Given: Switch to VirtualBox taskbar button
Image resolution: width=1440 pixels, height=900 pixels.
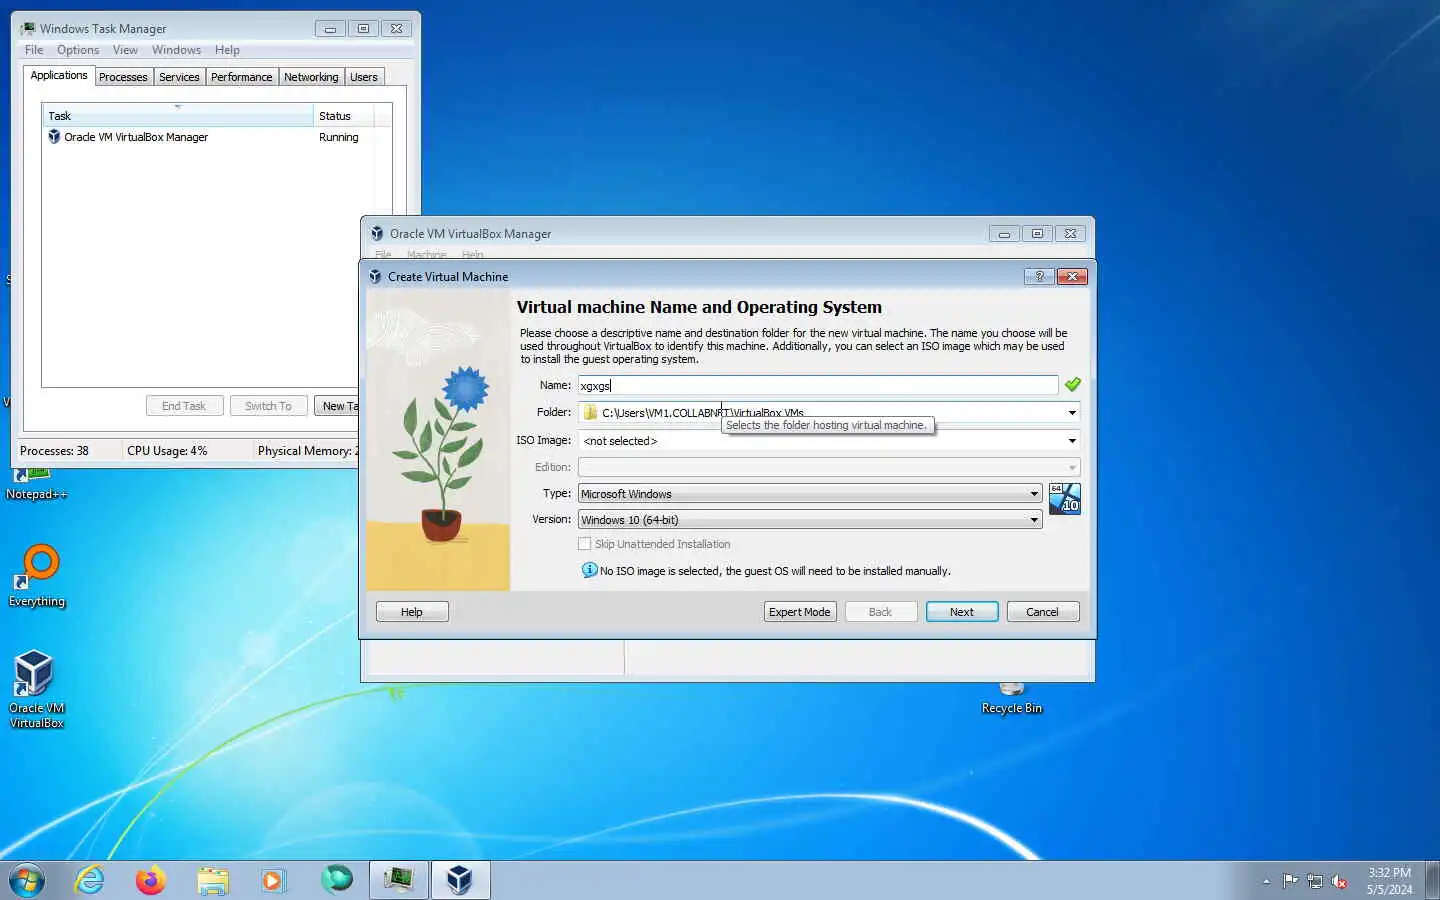Looking at the screenshot, I should point(460,880).
